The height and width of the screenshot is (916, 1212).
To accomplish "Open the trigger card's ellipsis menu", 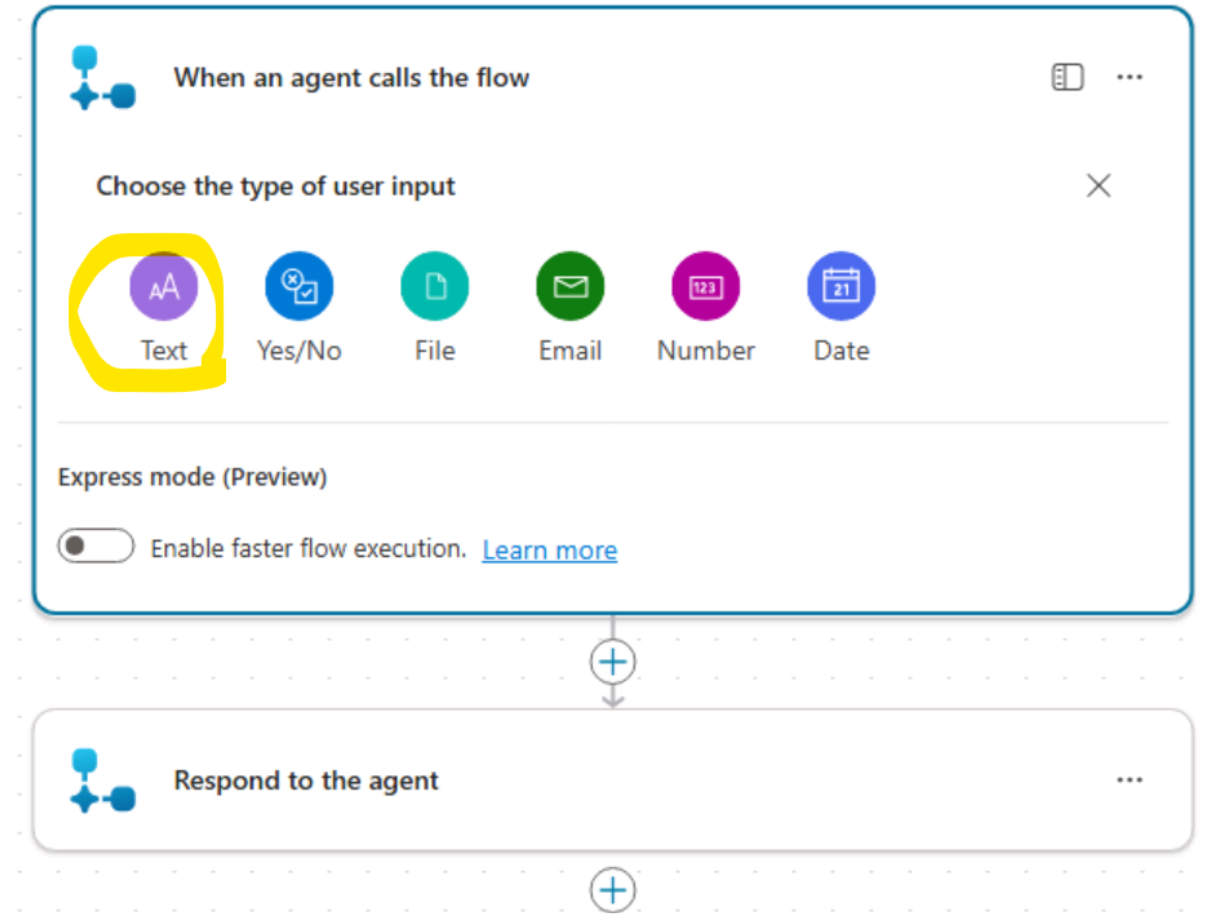I will tap(1129, 77).
